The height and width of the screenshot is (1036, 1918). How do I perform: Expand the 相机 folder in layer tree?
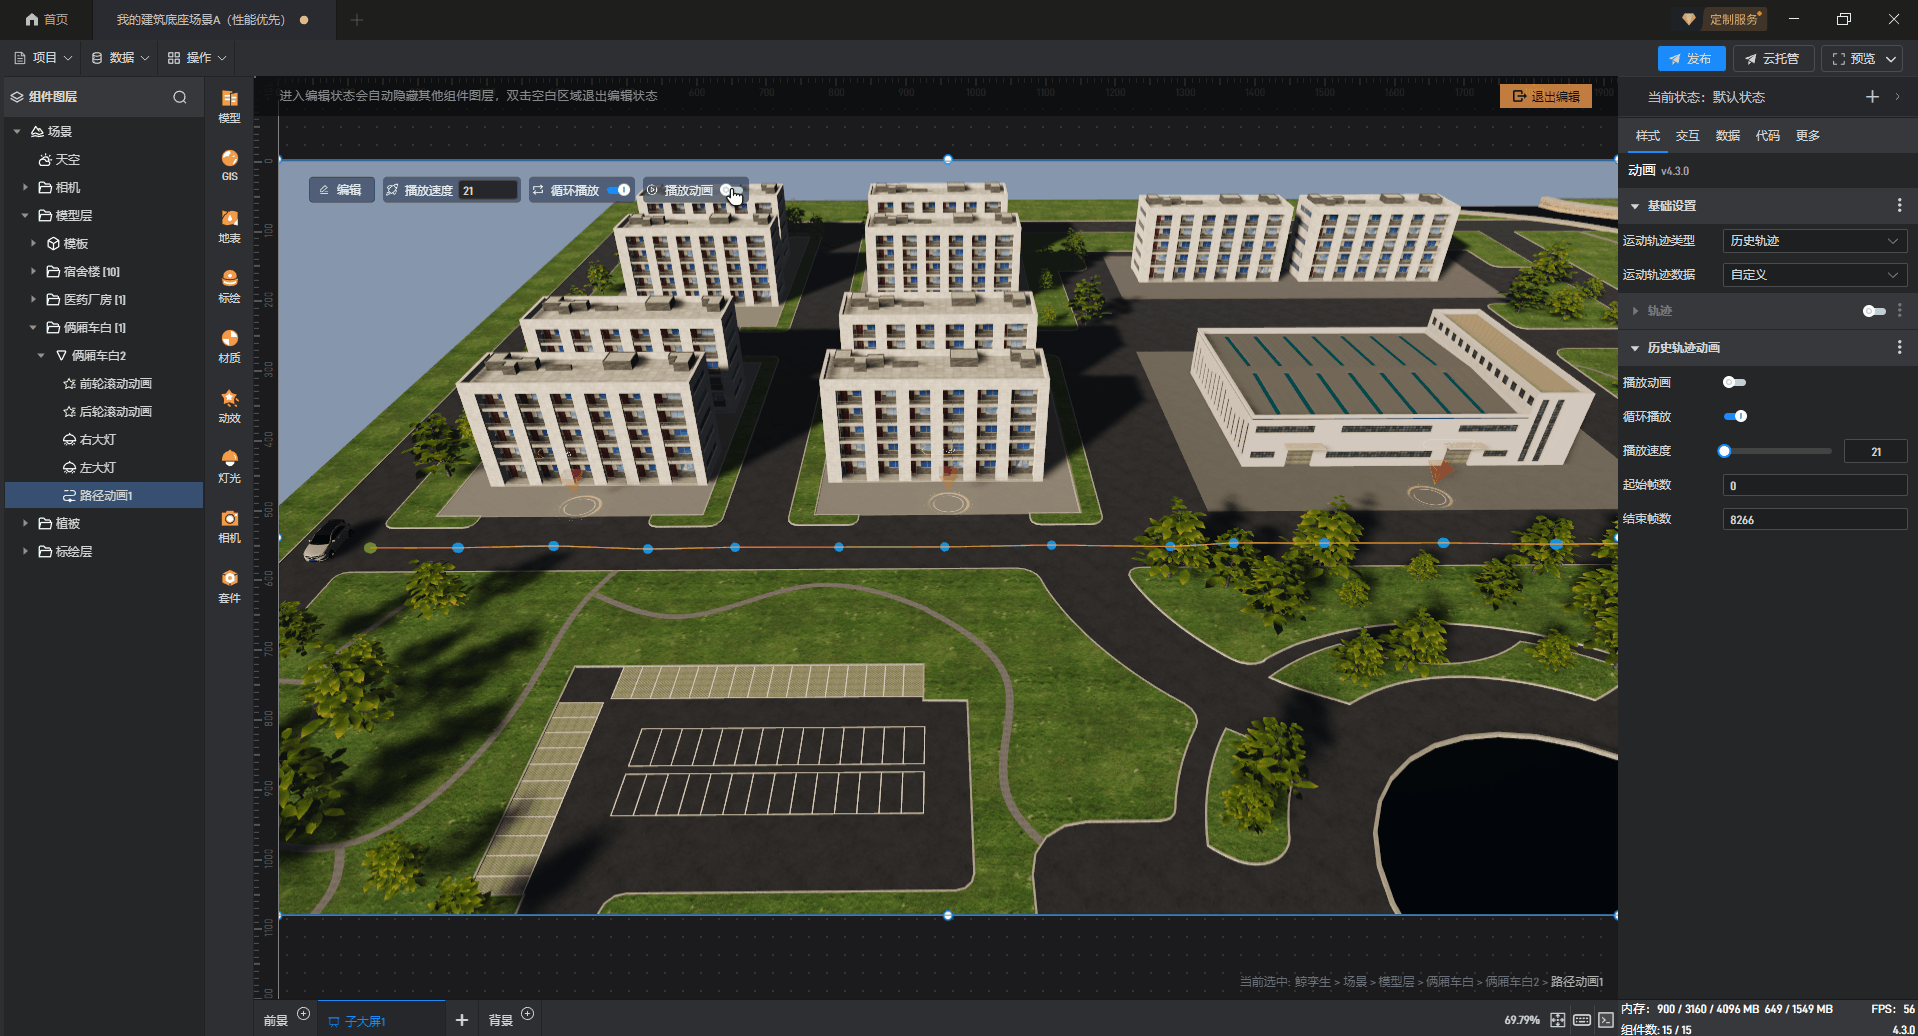click(x=25, y=188)
